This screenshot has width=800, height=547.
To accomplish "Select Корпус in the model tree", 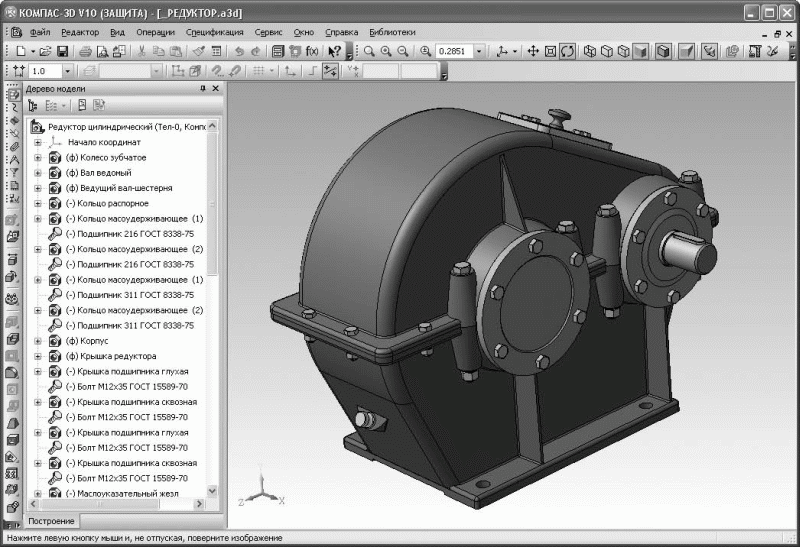I will (93, 341).
